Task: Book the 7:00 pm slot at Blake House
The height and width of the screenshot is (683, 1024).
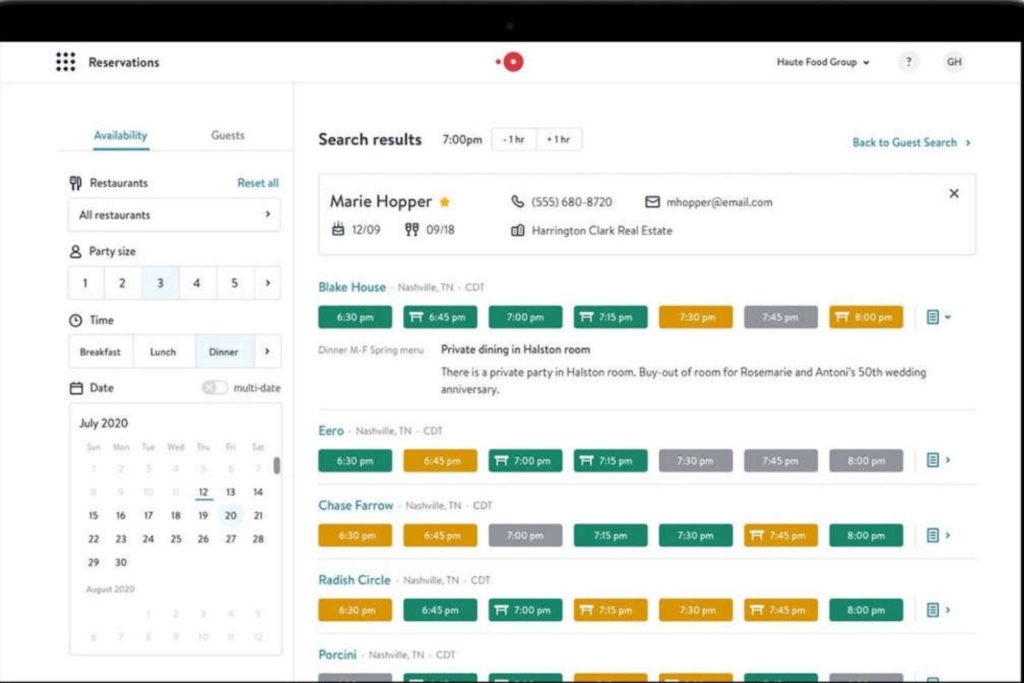Action: (x=525, y=317)
